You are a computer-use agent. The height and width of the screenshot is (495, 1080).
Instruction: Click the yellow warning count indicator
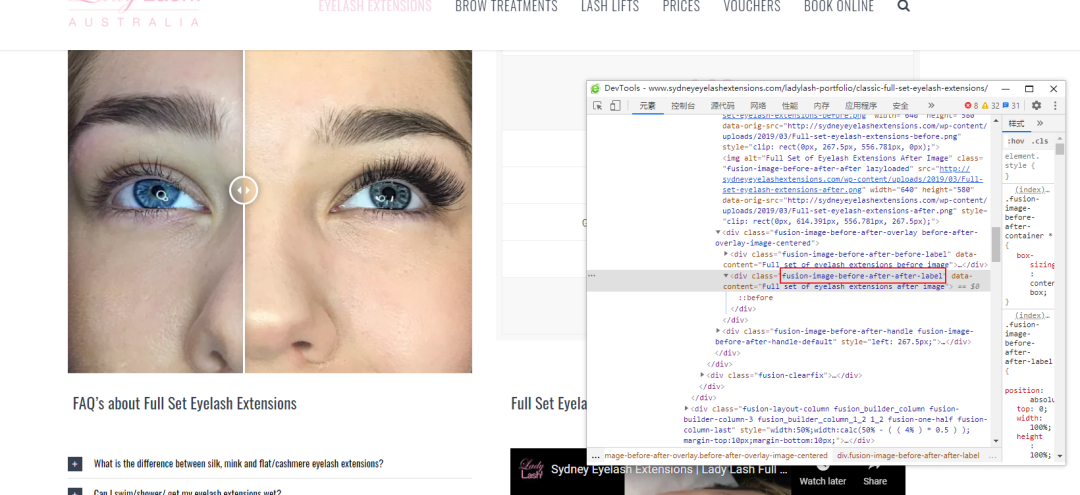pos(991,105)
